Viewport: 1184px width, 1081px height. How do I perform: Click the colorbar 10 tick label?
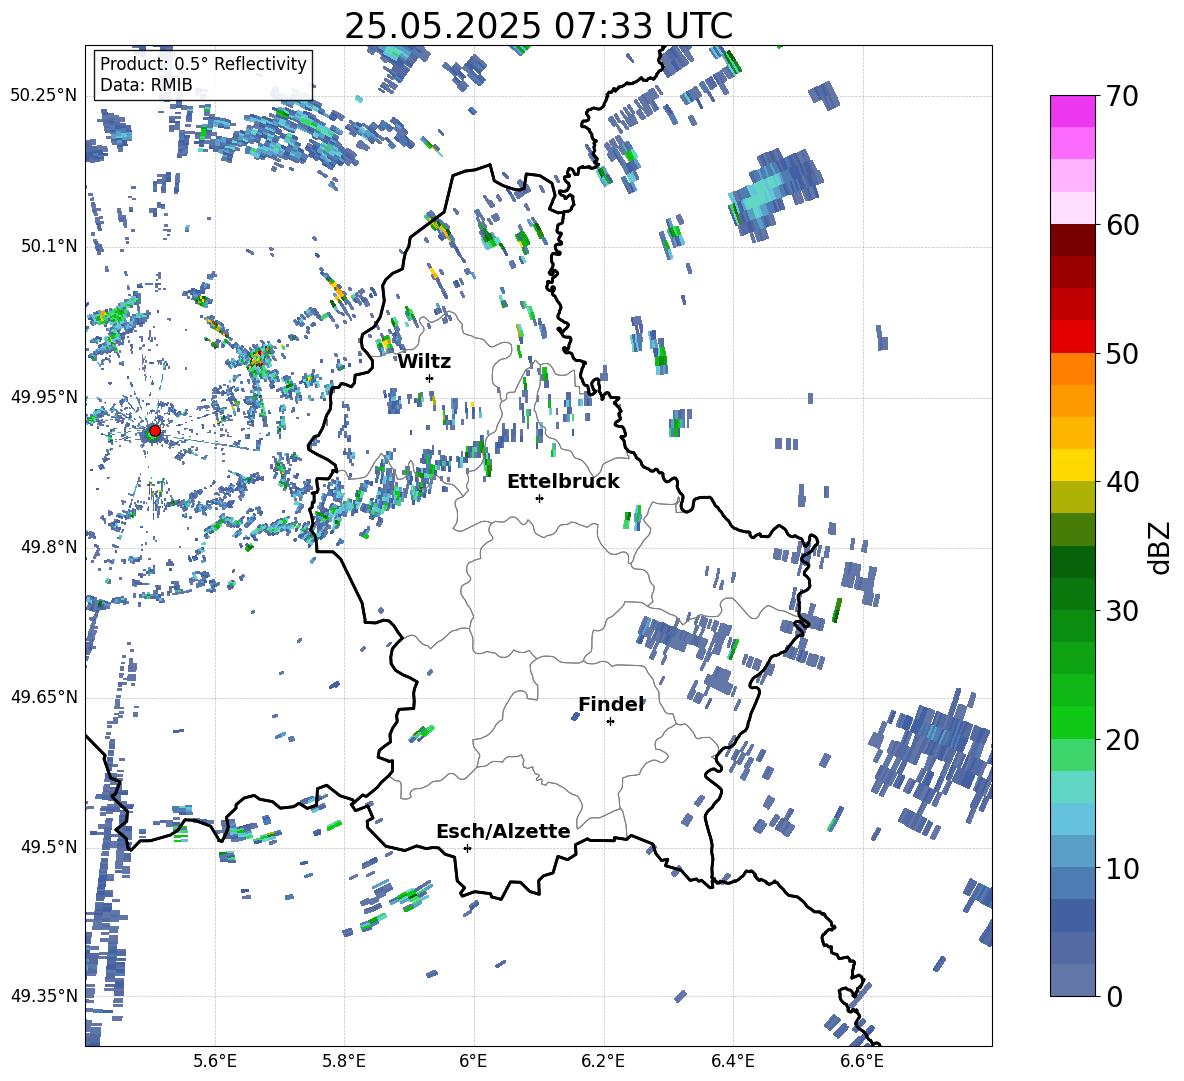1122,868
